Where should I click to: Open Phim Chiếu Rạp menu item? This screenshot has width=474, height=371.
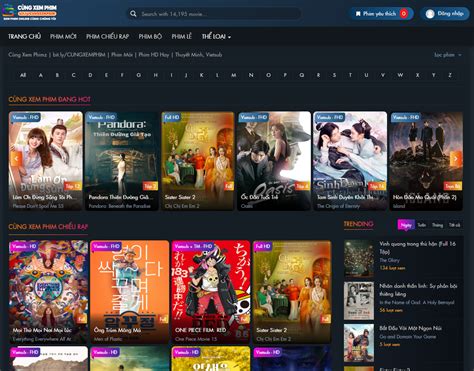tap(107, 36)
